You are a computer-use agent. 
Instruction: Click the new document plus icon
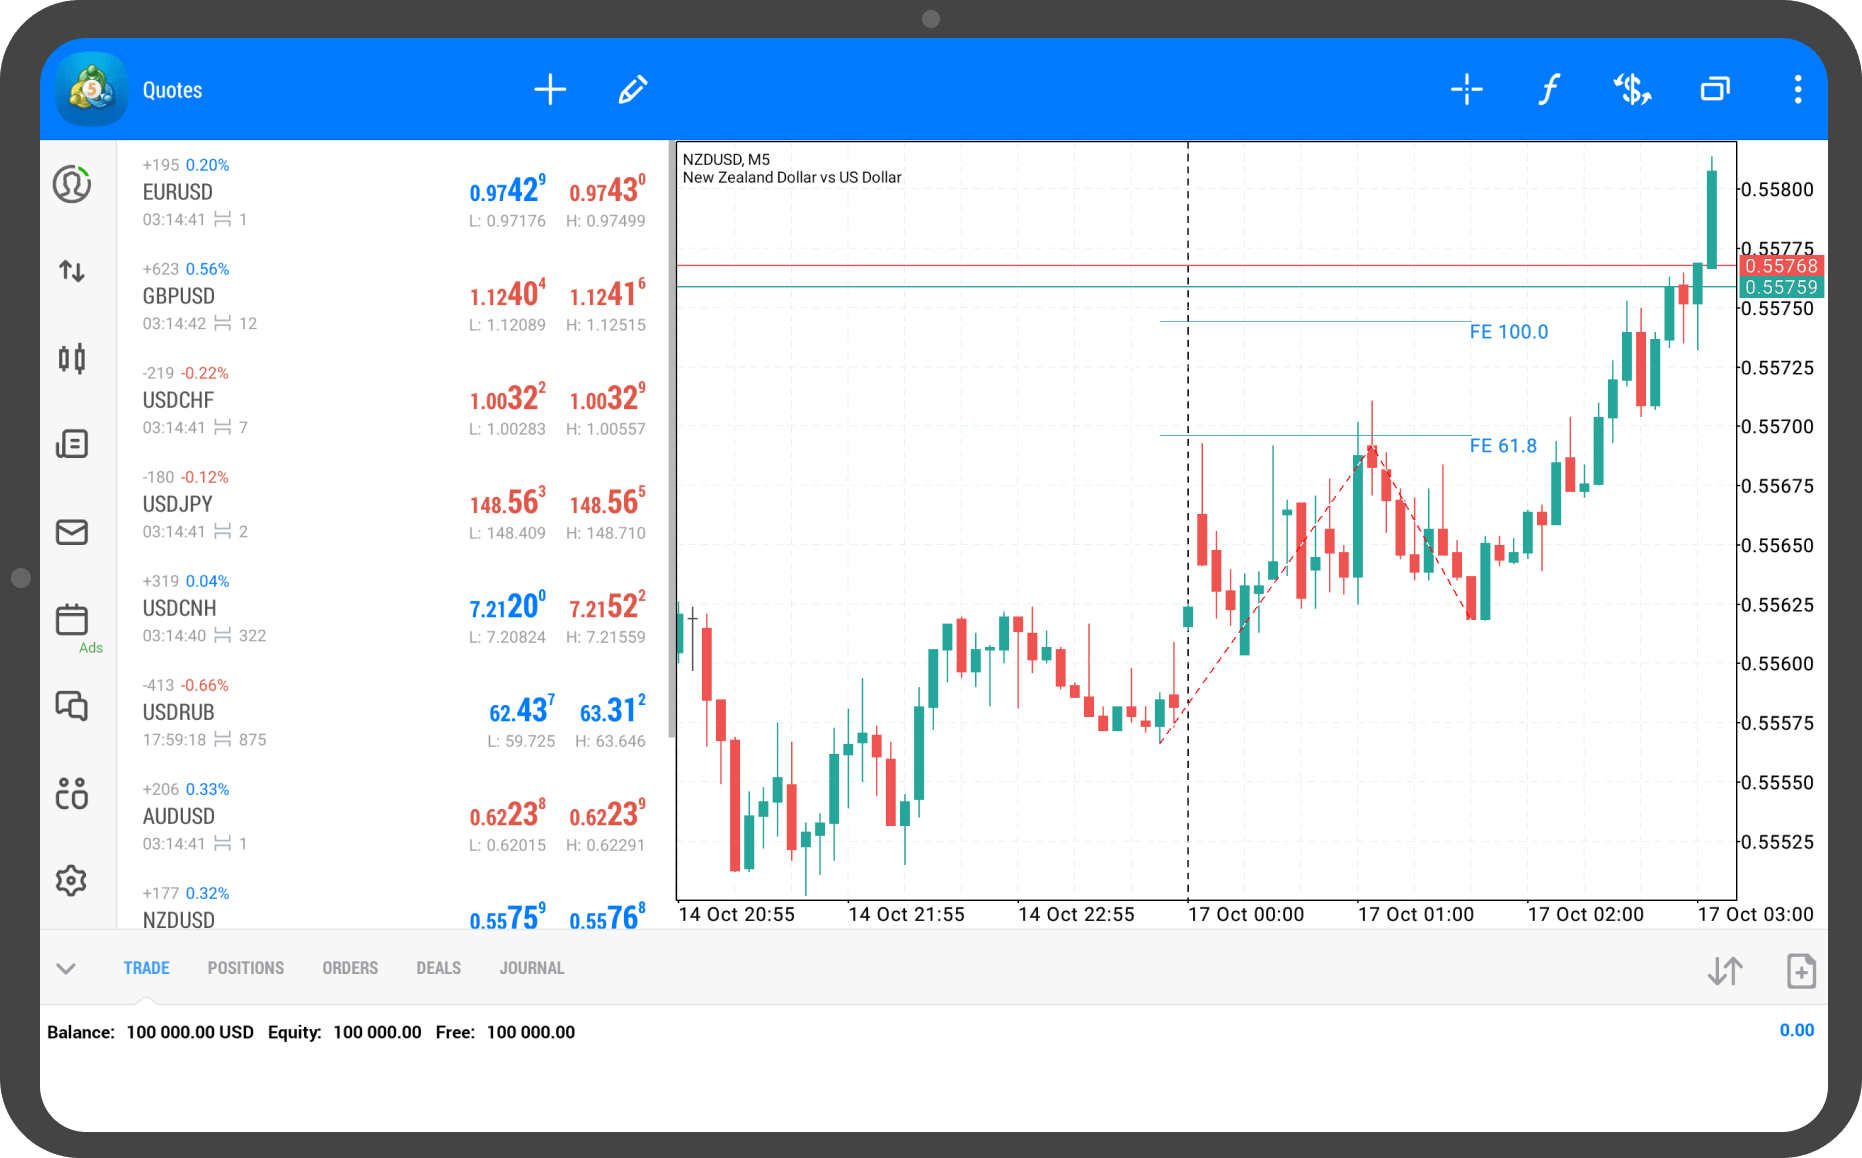[1801, 971]
